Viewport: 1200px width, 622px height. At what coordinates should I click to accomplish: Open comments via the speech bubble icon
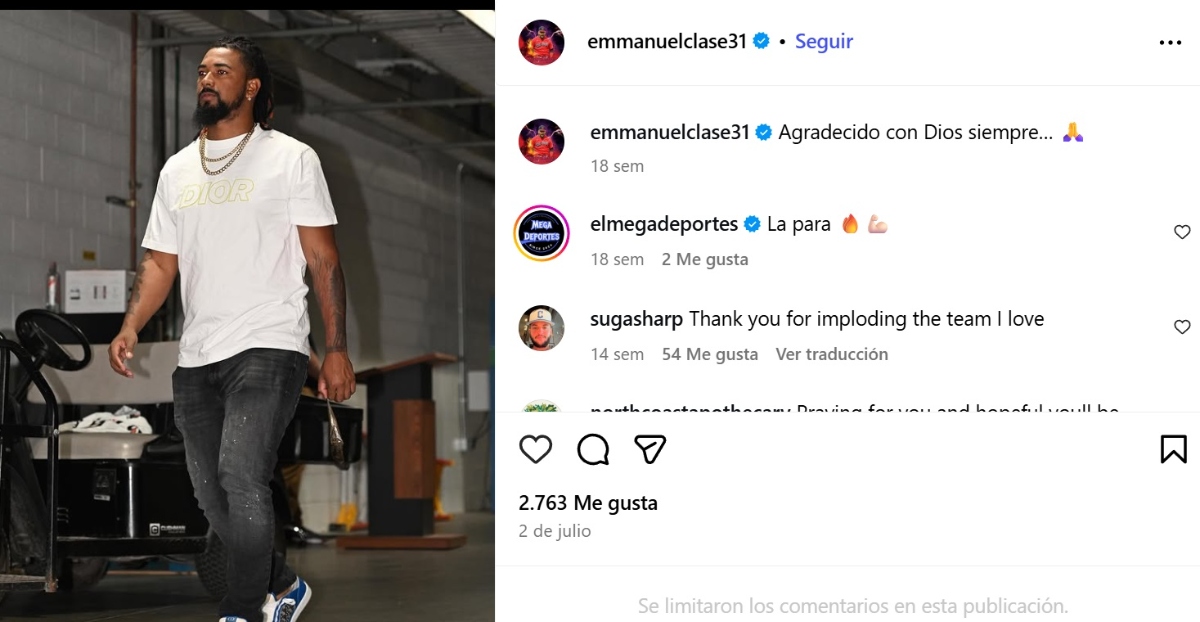[x=593, y=449]
